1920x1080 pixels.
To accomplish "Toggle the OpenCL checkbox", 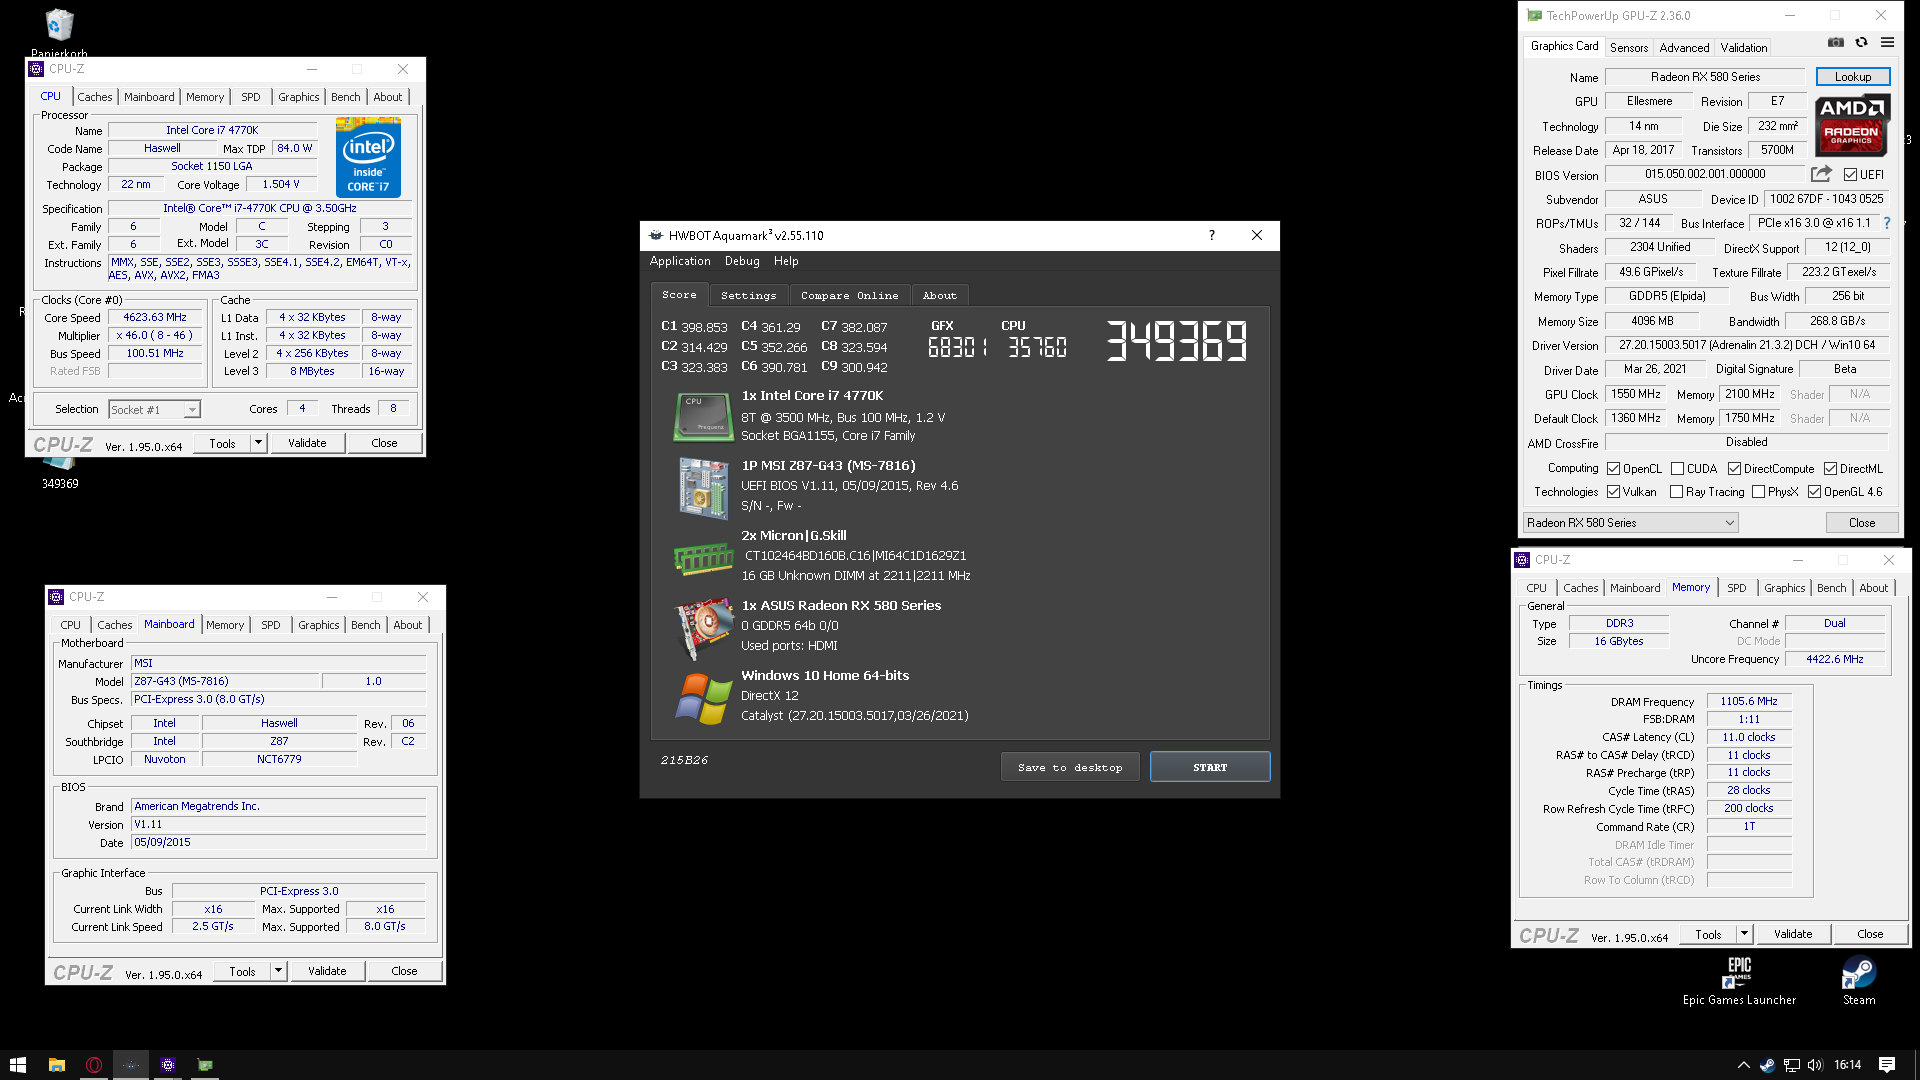I will 1613,469.
